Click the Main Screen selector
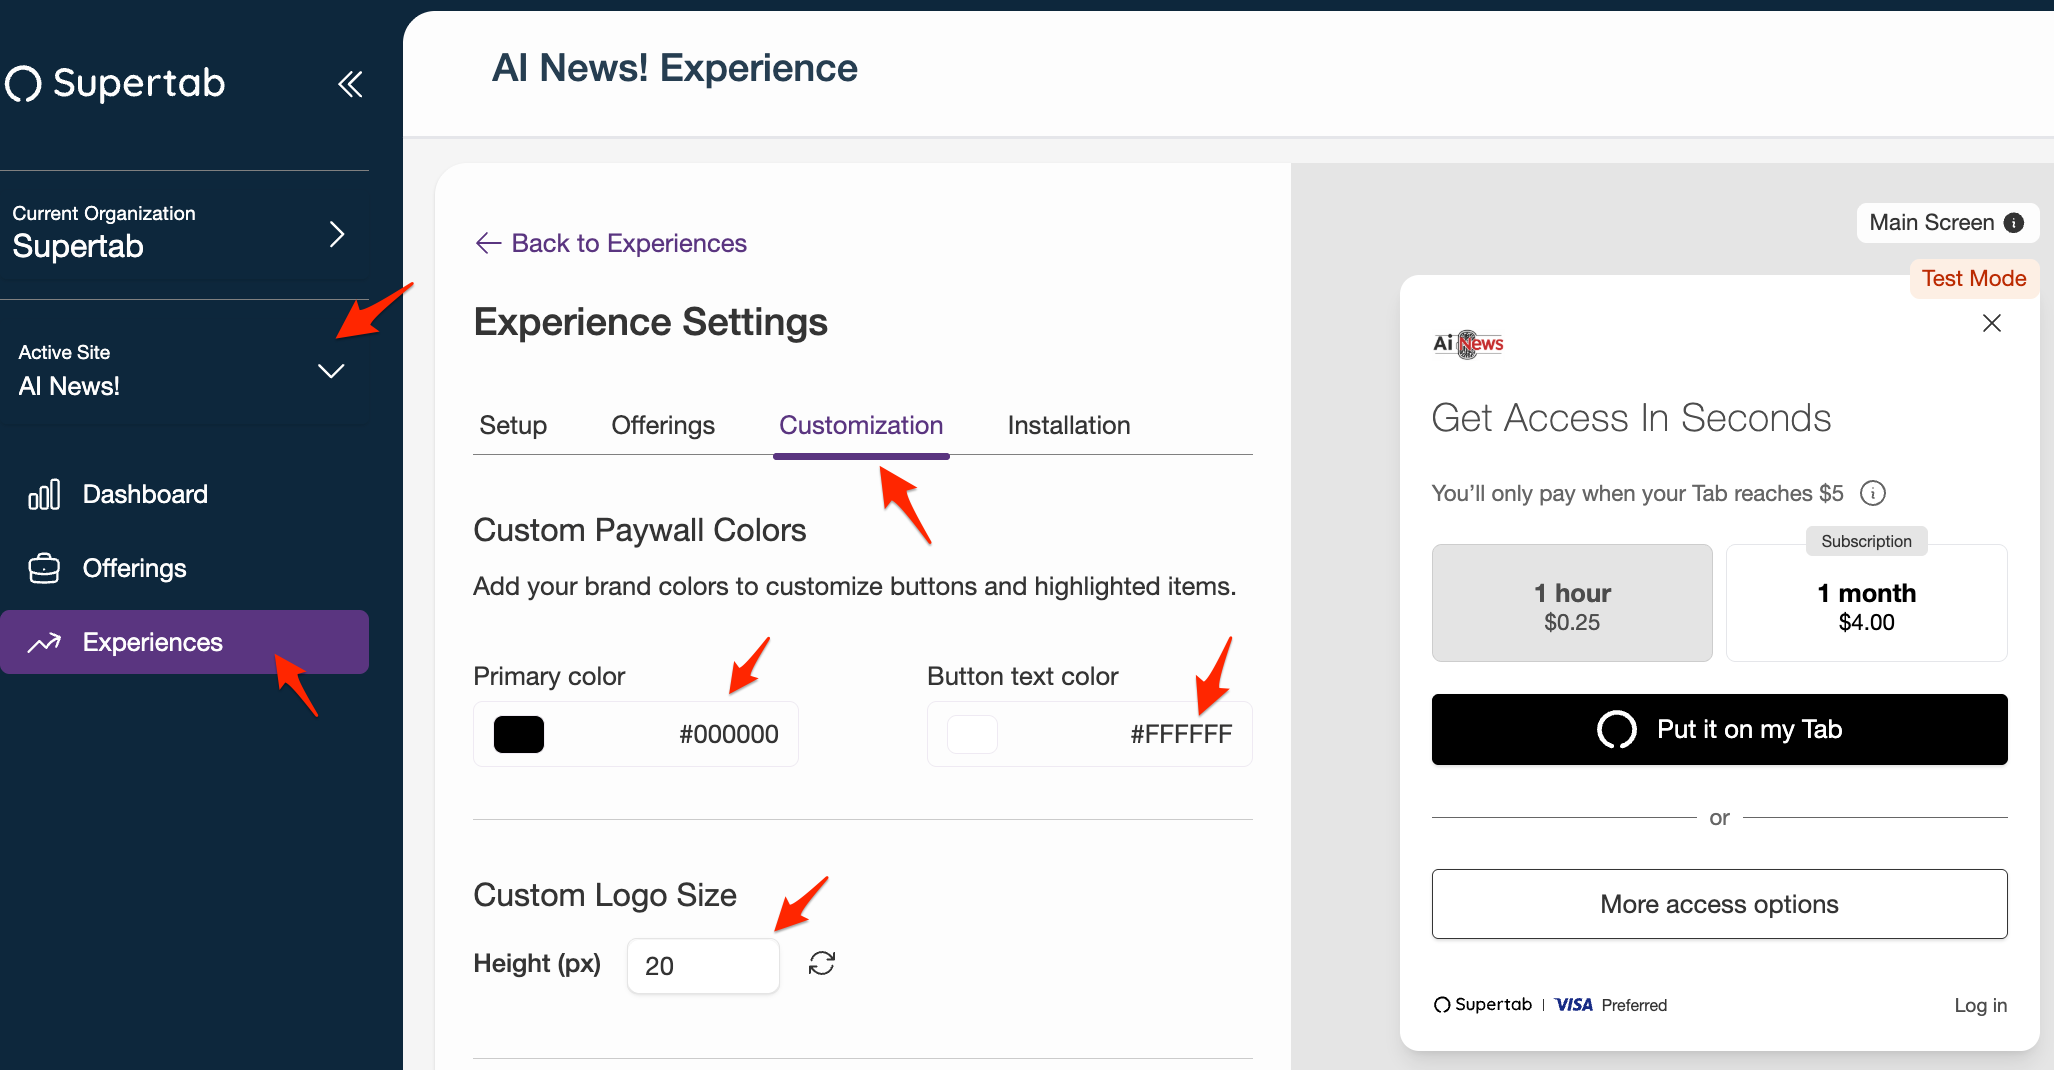This screenshot has height=1070, width=2054. point(1947,223)
